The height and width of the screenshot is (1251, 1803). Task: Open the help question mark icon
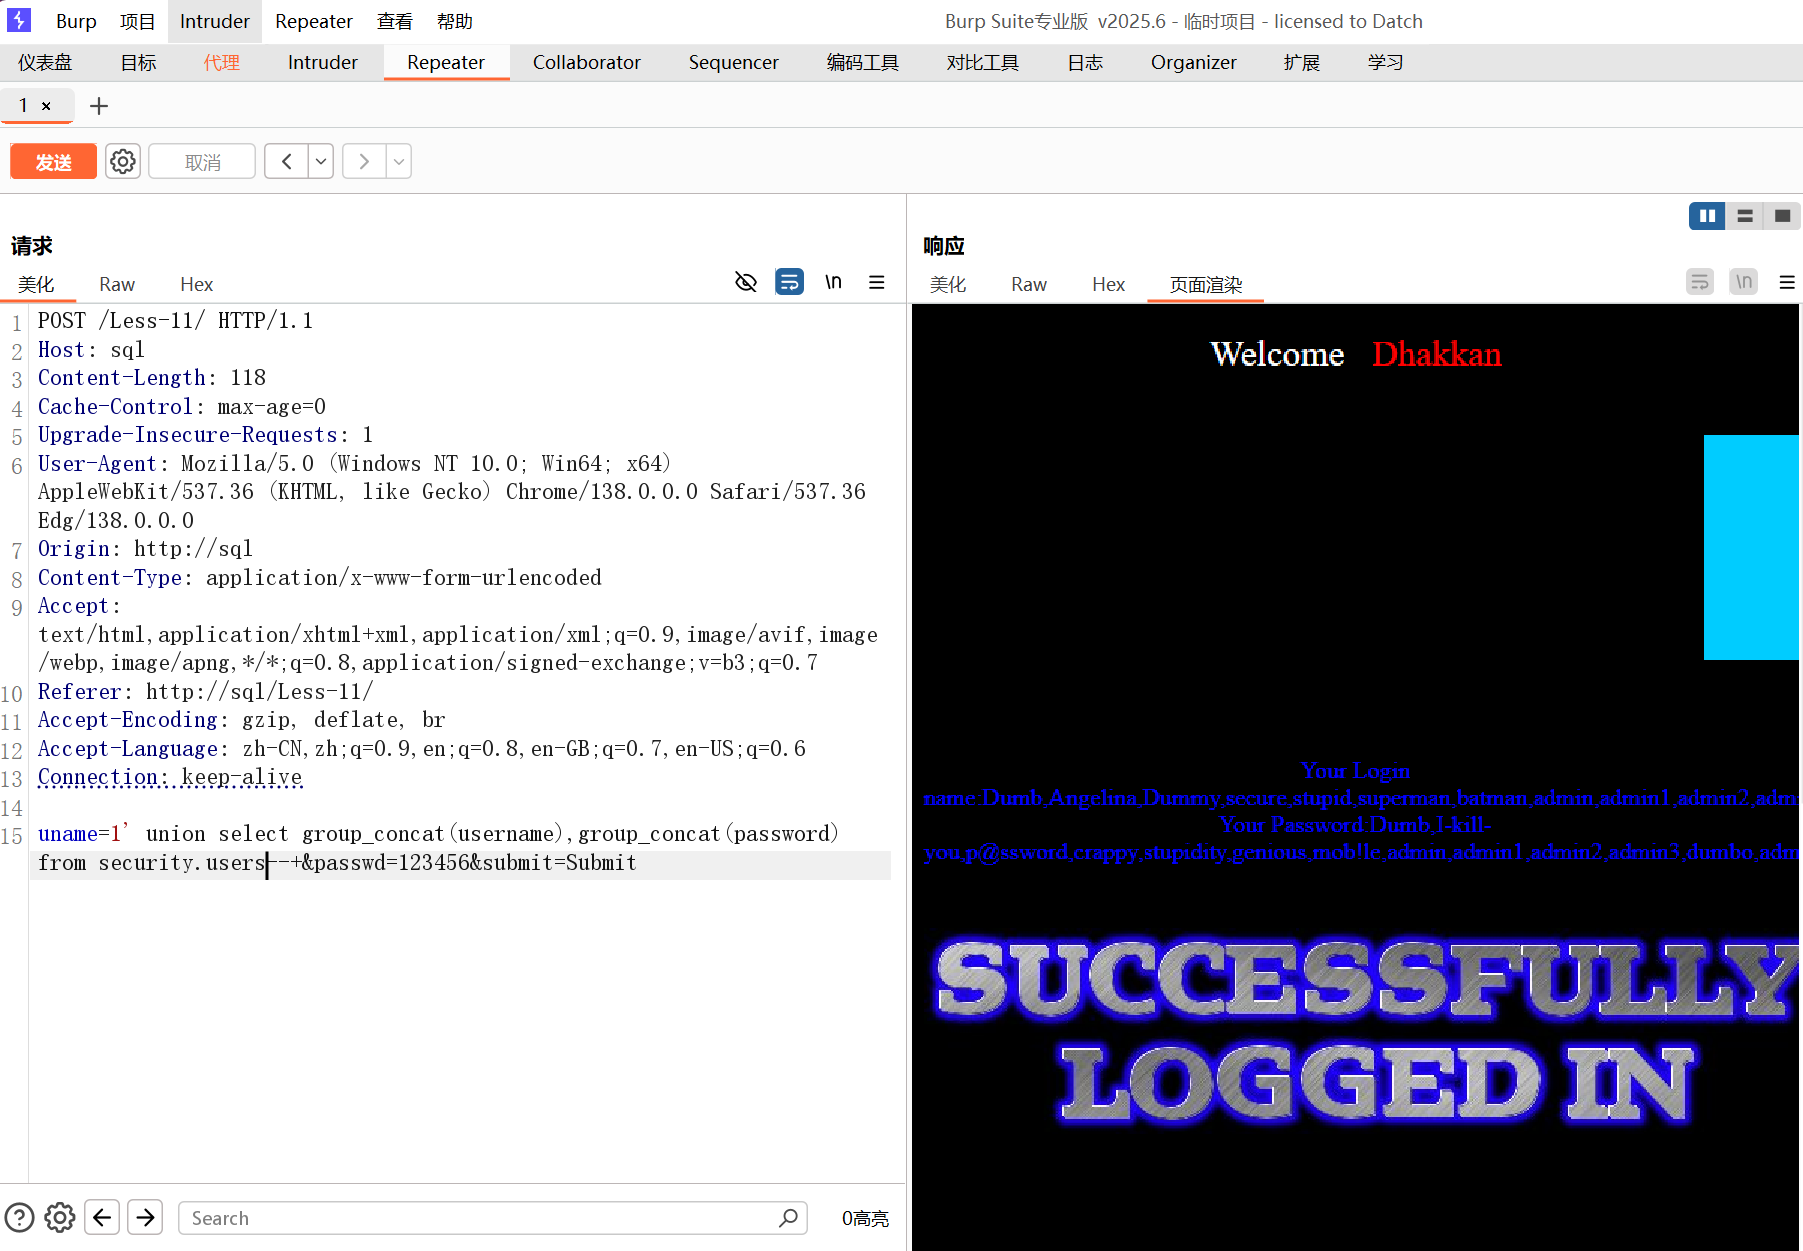pos(19,1217)
